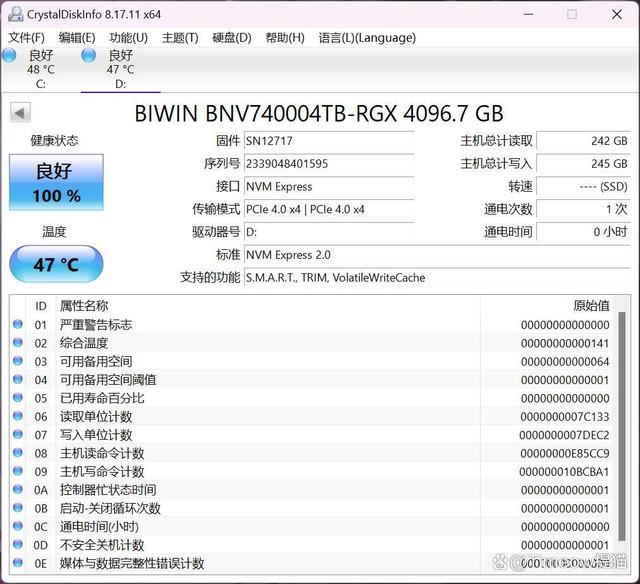640x584 pixels.
Task: Click status dot for attribute 01 严重警告标志
Action: click(17, 325)
